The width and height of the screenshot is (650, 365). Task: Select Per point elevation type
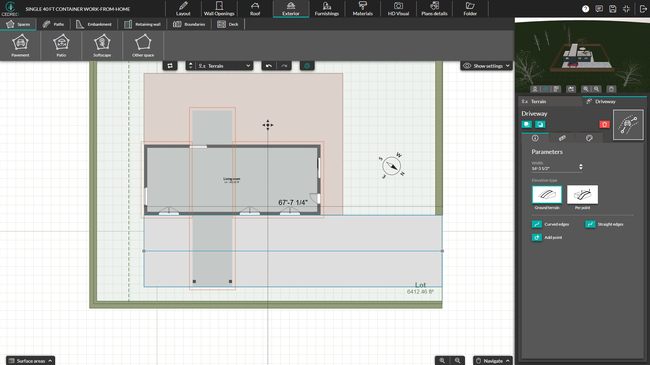(582, 195)
